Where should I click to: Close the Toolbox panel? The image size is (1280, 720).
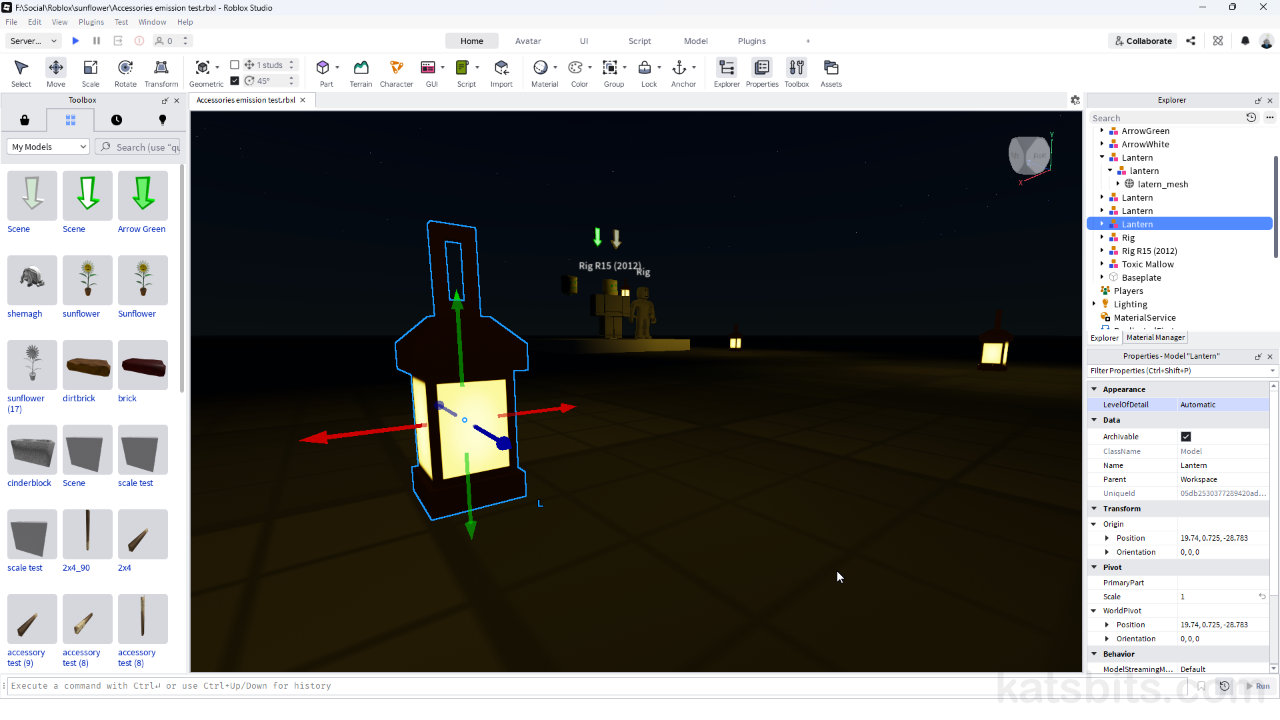(177, 100)
